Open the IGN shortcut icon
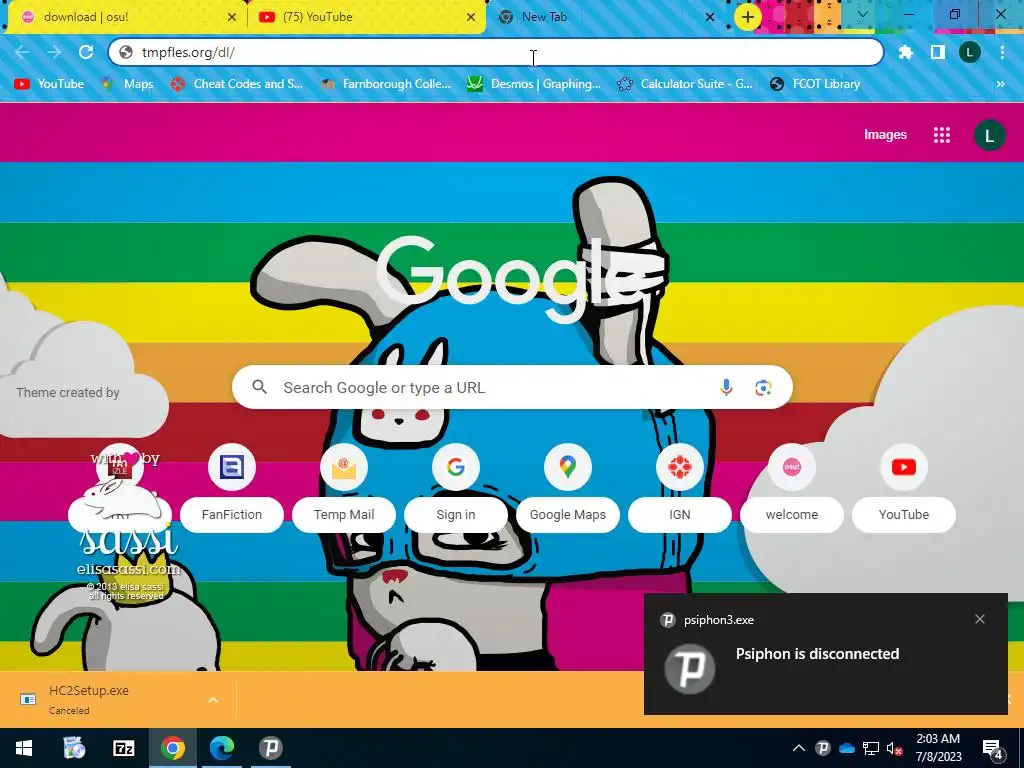Viewport: 1024px width, 768px height. coord(680,467)
